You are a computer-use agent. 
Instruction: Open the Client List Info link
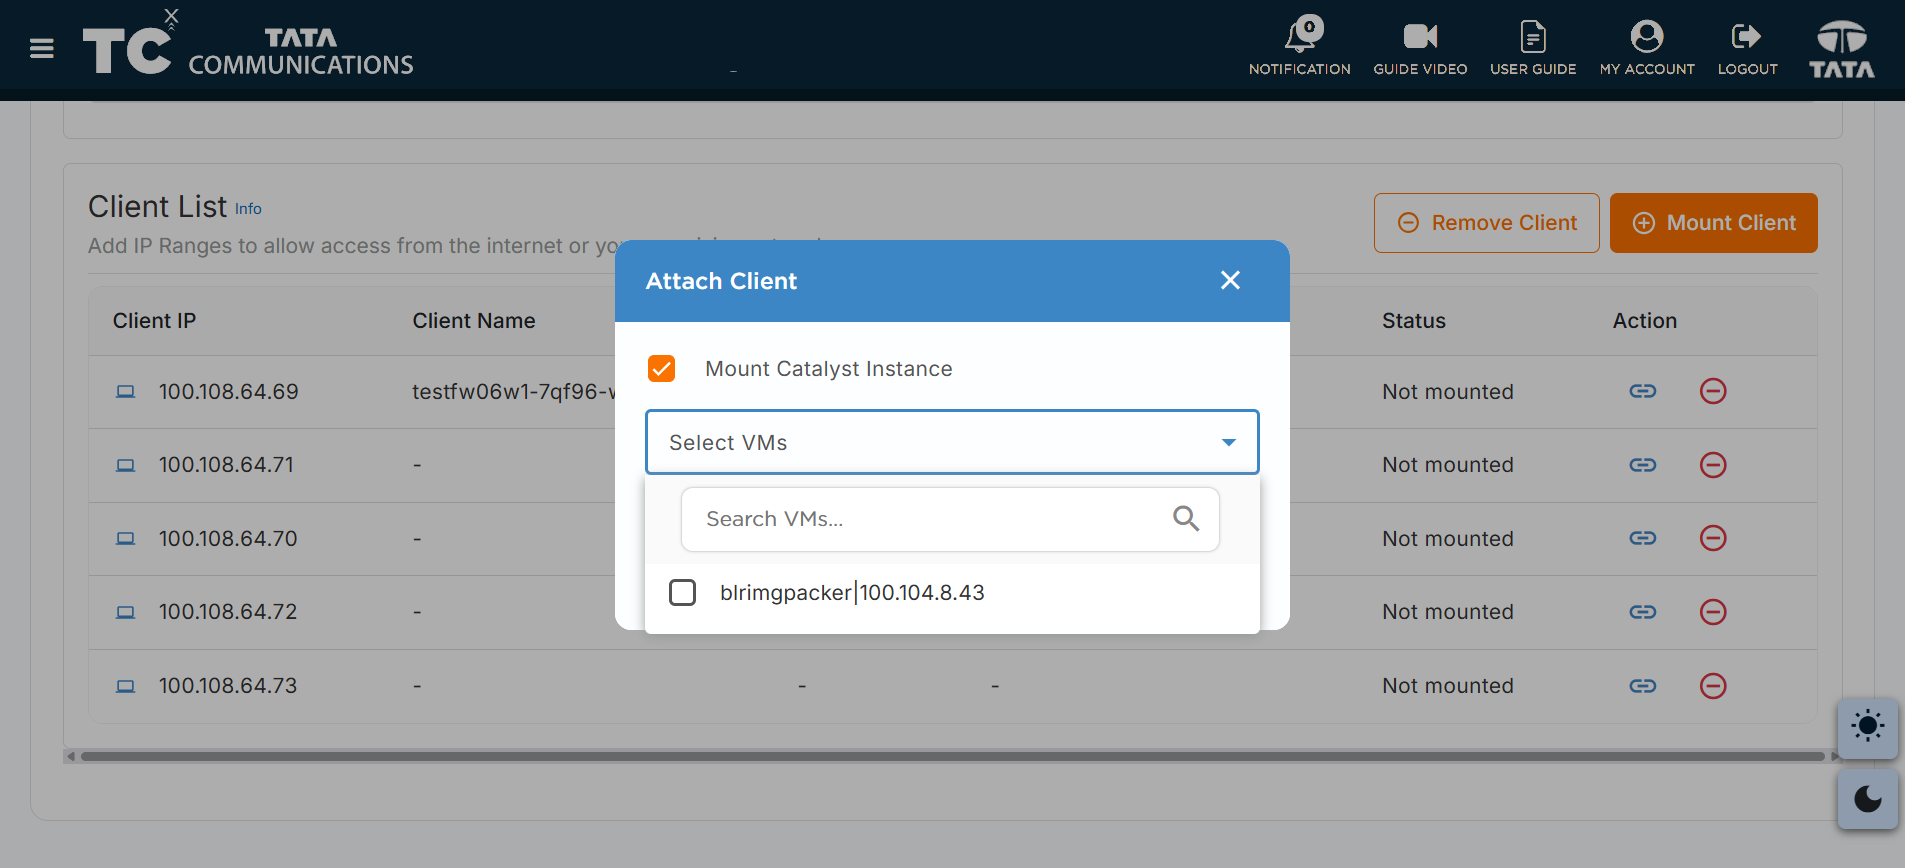coord(248,209)
